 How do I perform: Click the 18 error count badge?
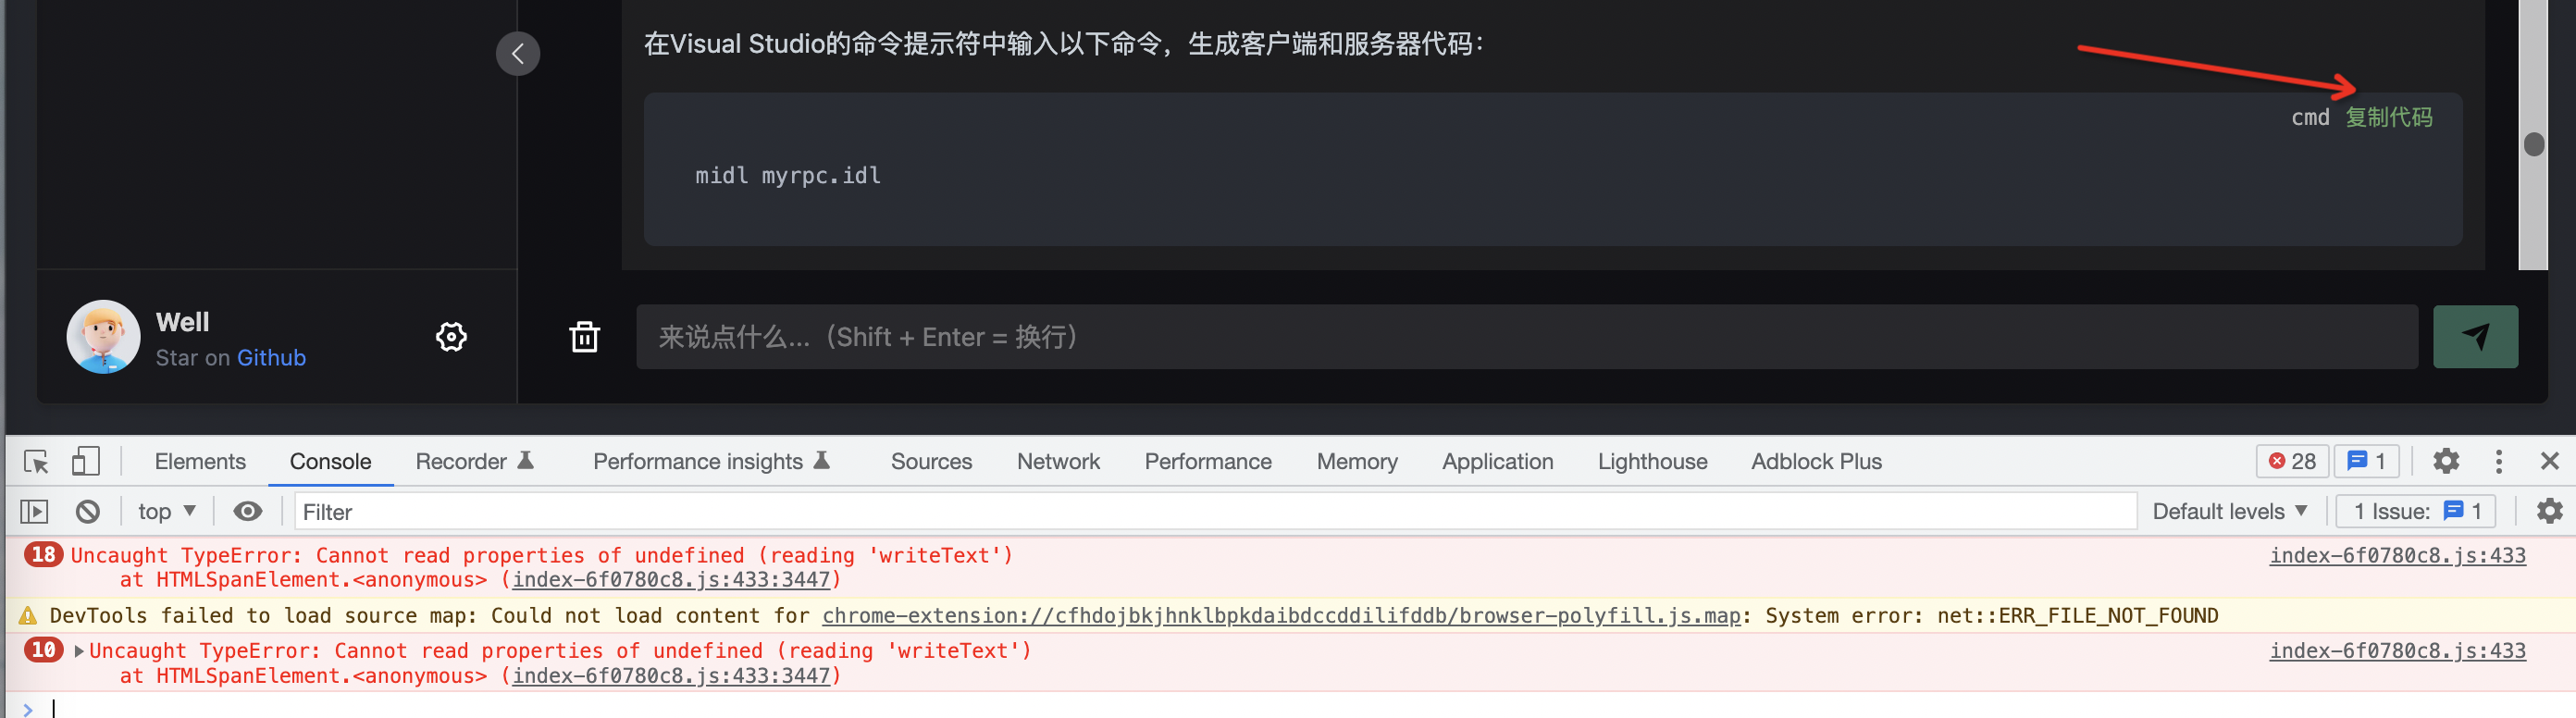[43, 555]
